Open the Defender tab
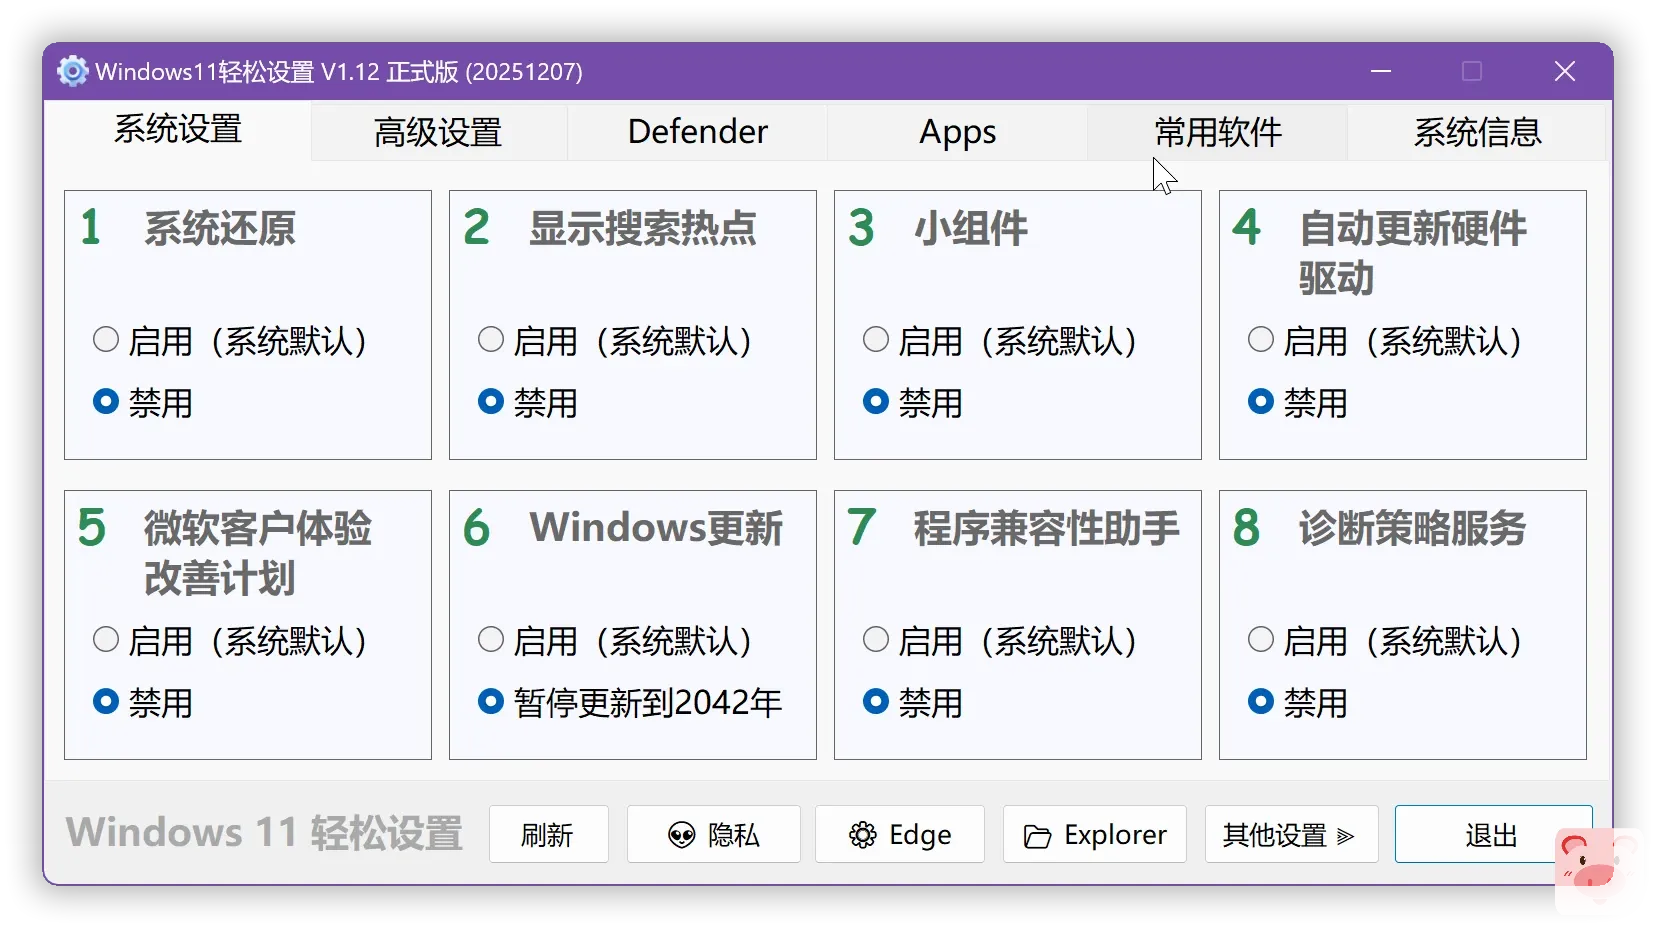The height and width of the screenshot is (928, 1656). [x=697, y=132]
